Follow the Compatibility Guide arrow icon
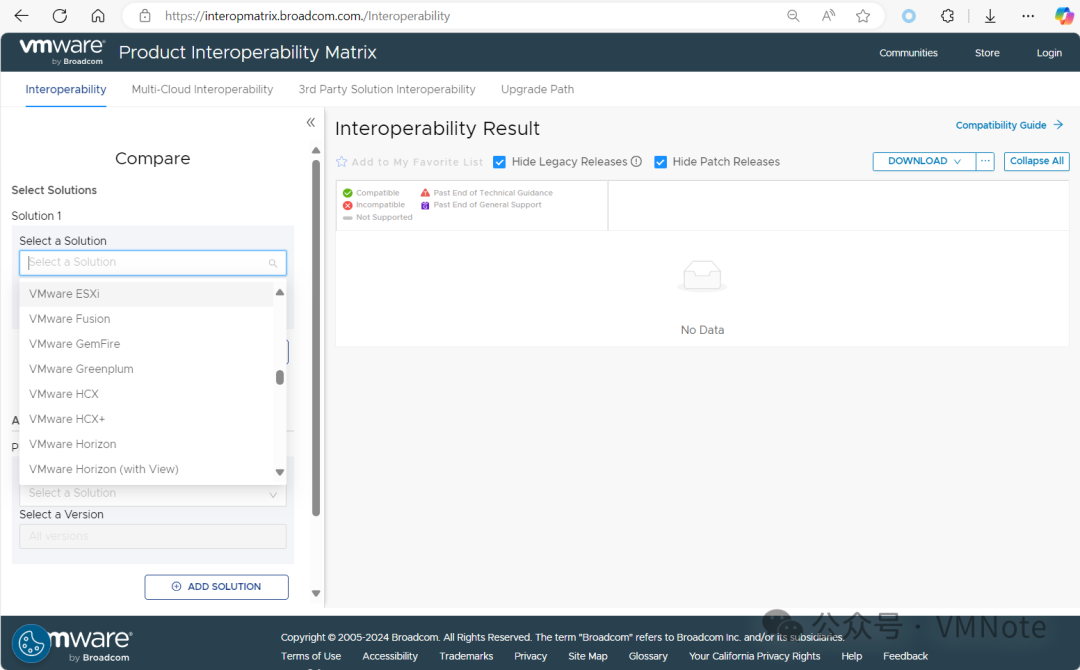1080x670 pixels. pos(1059,125)
